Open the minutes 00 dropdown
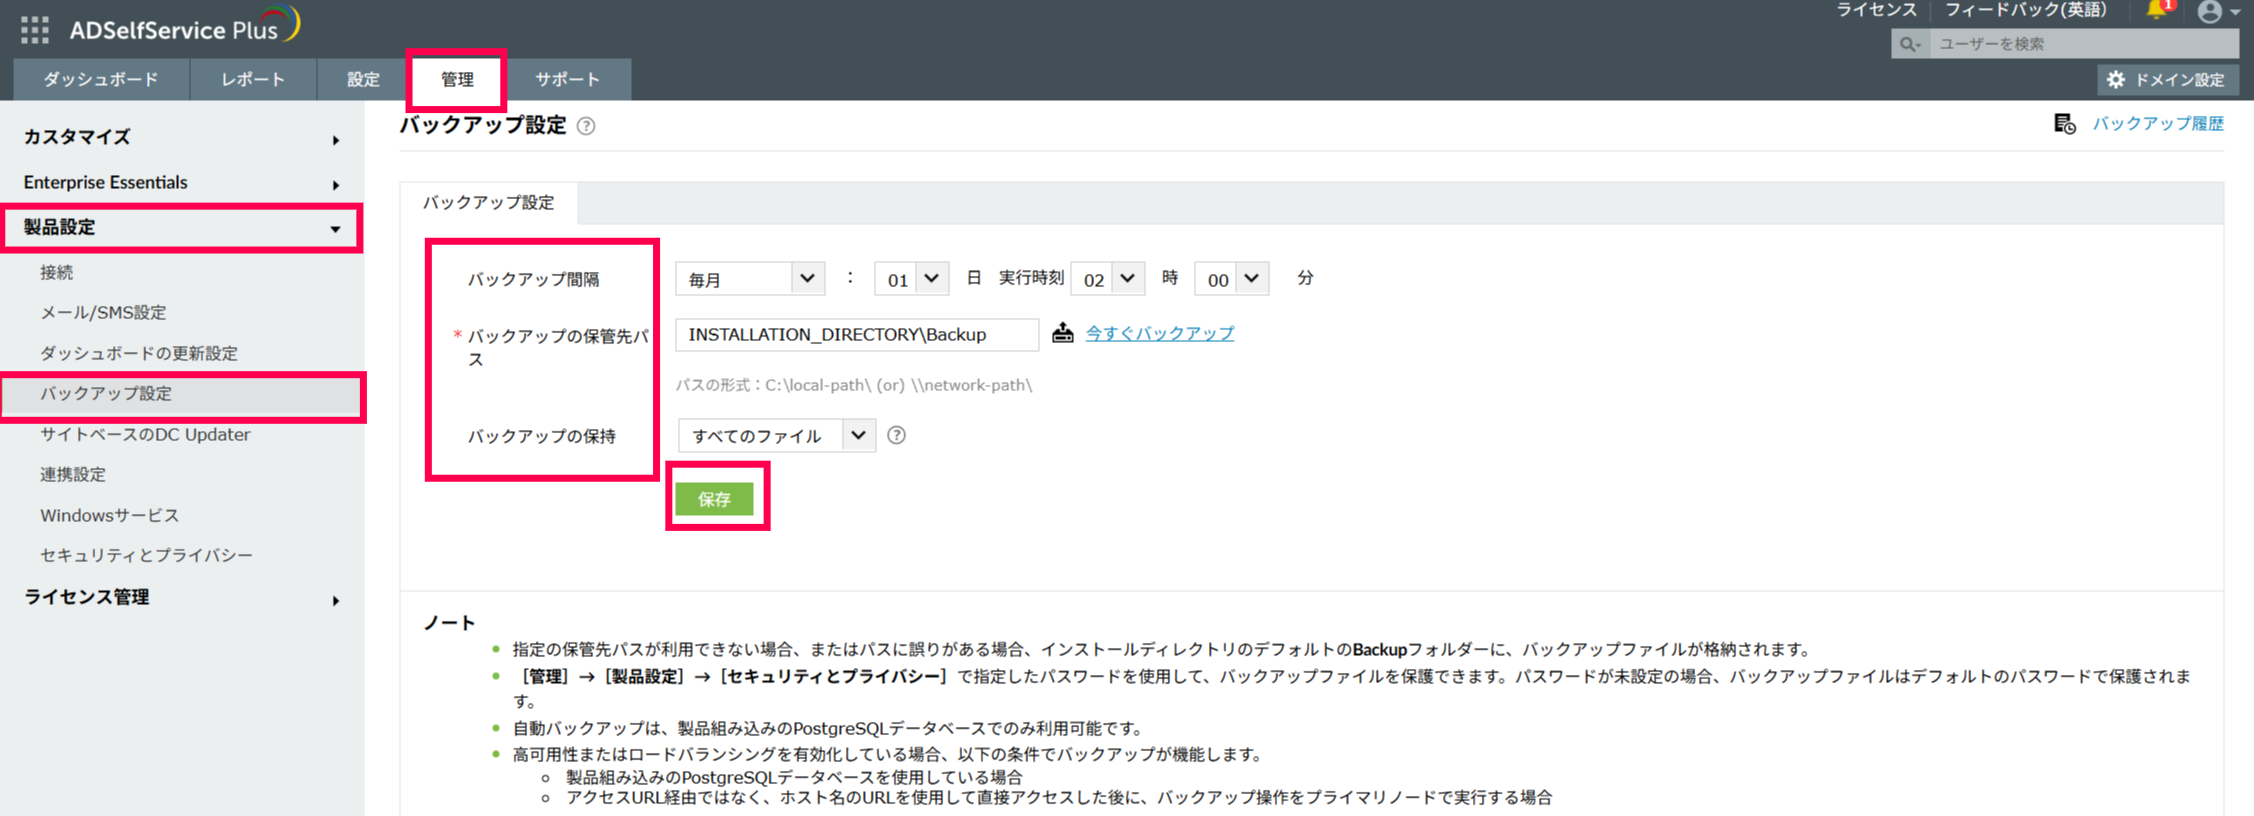The height and width of the screenshot is (816, 2254). click(1231, 279)
